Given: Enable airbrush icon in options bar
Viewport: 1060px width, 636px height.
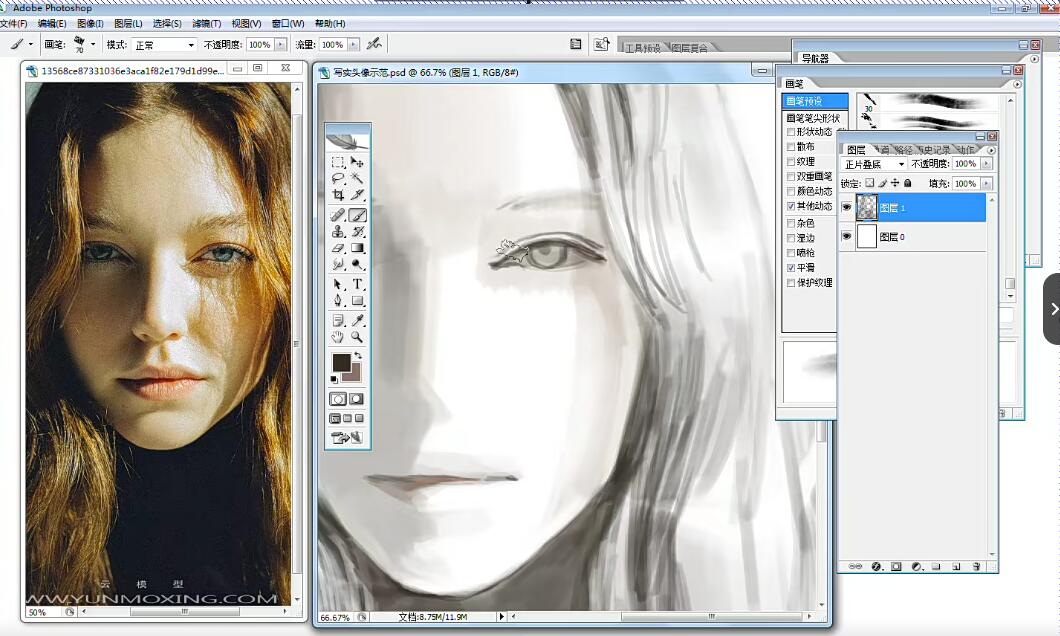Looking at the screenshot, I should pos(374,44).
